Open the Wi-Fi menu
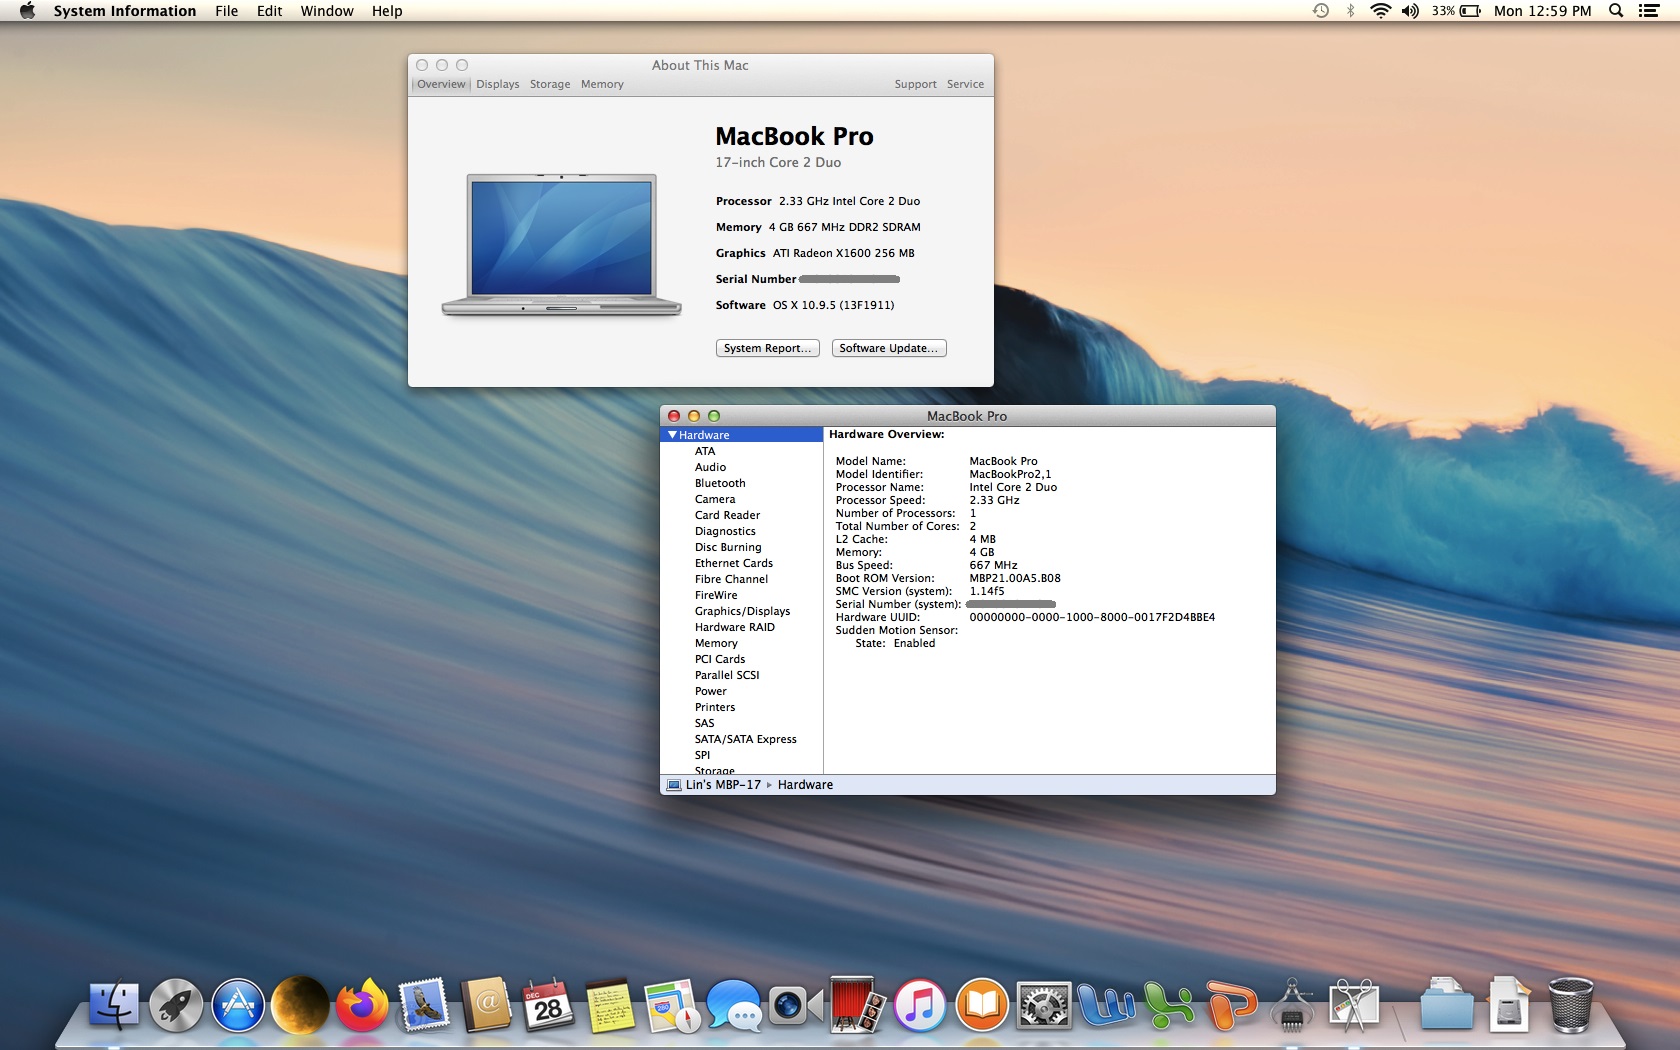This screenshot has width=1680, height=1050. point(1383,11)
